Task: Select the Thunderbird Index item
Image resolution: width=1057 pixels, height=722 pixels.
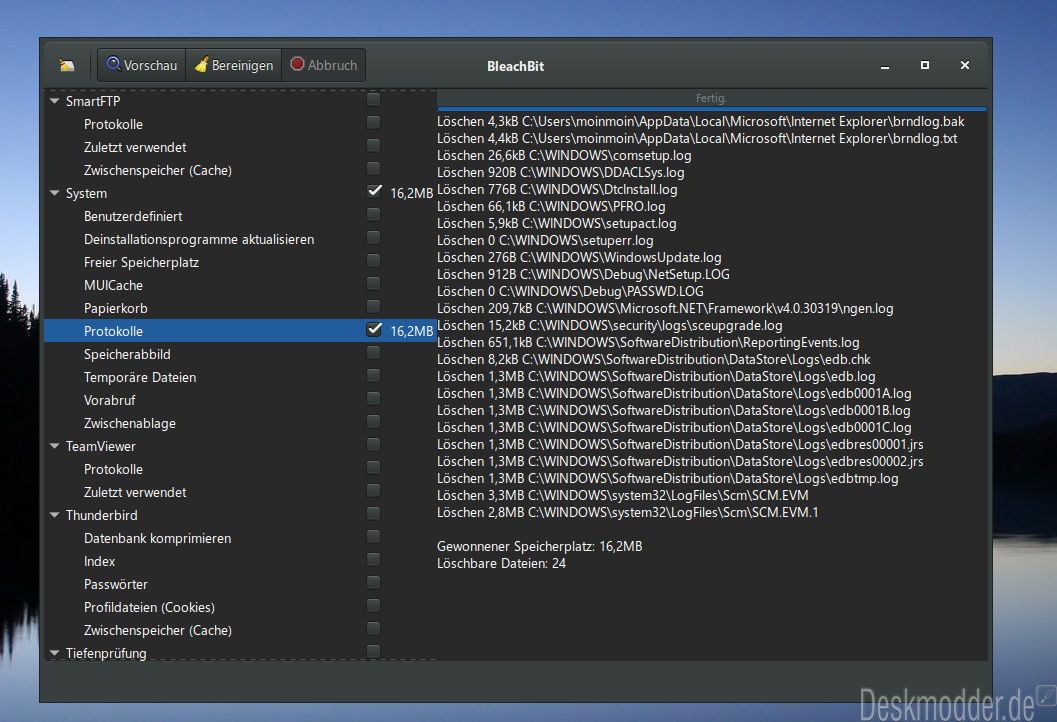Action: coord(99,562)
